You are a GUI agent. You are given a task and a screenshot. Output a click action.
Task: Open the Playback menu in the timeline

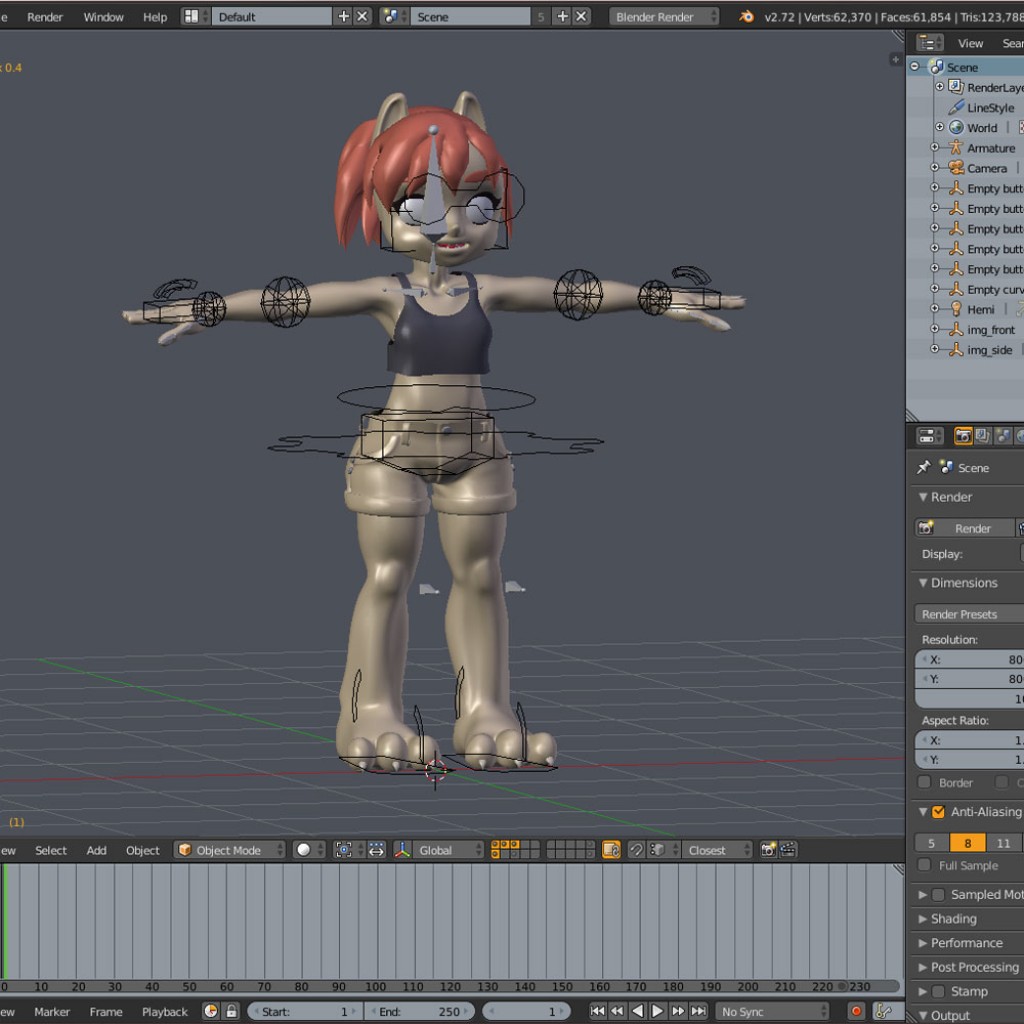163,1011
